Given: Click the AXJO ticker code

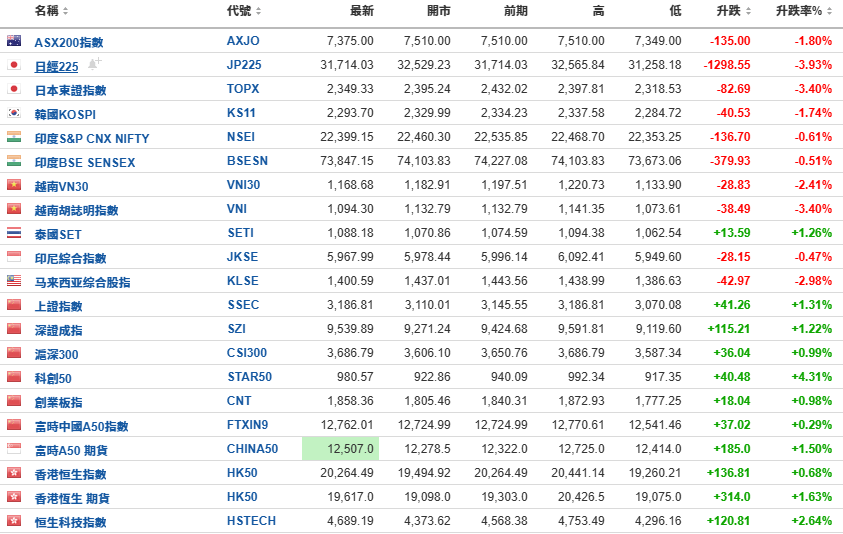Looking at the screenshot, I should click(x=243, y=41).
